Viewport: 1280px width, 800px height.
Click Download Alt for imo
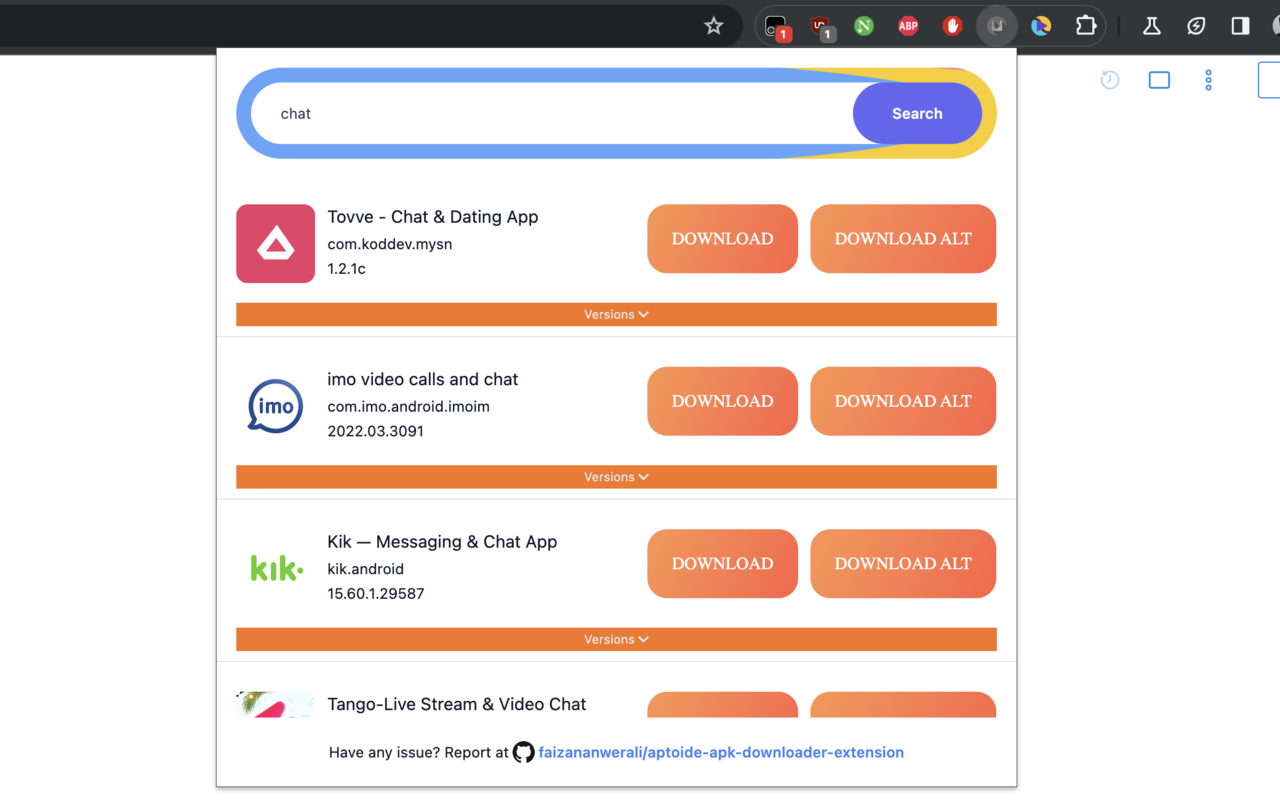[903, 401]
